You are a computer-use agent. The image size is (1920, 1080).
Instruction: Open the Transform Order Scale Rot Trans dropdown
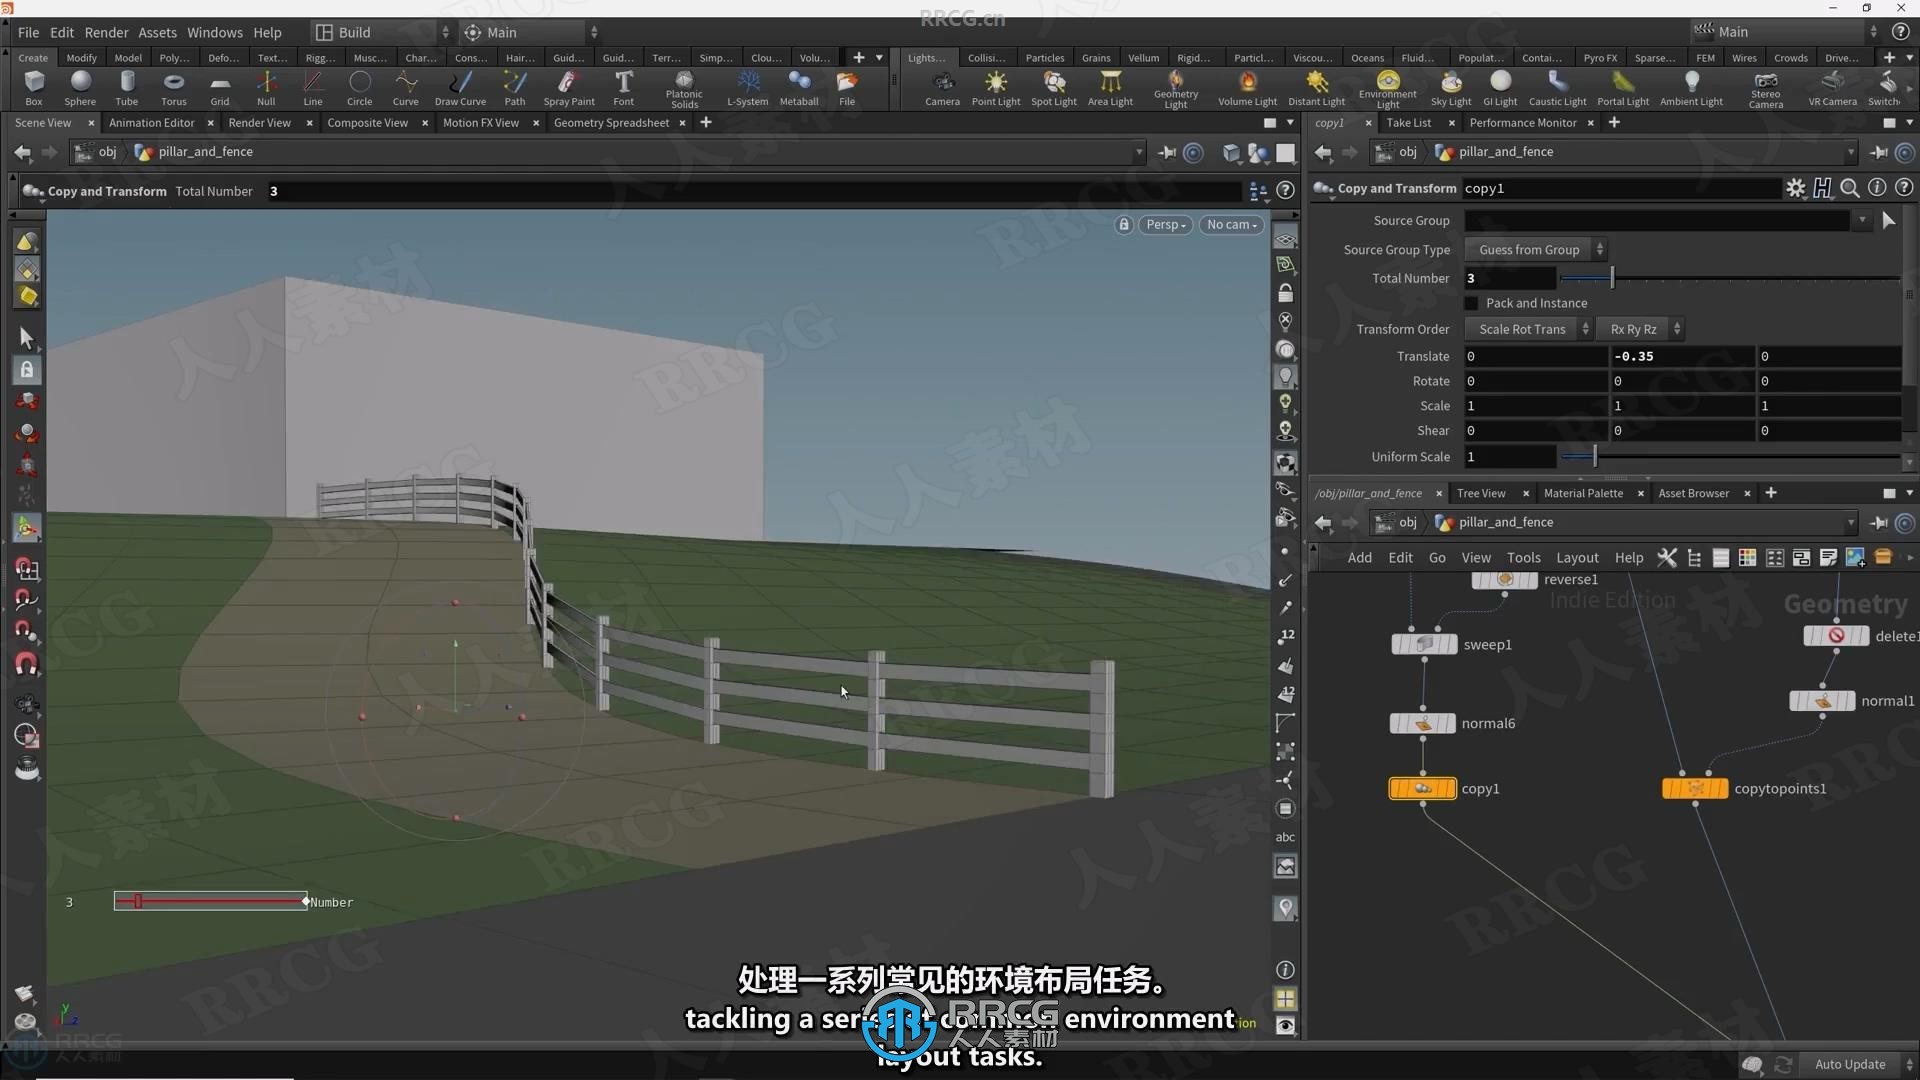(x=1528, y=329)
